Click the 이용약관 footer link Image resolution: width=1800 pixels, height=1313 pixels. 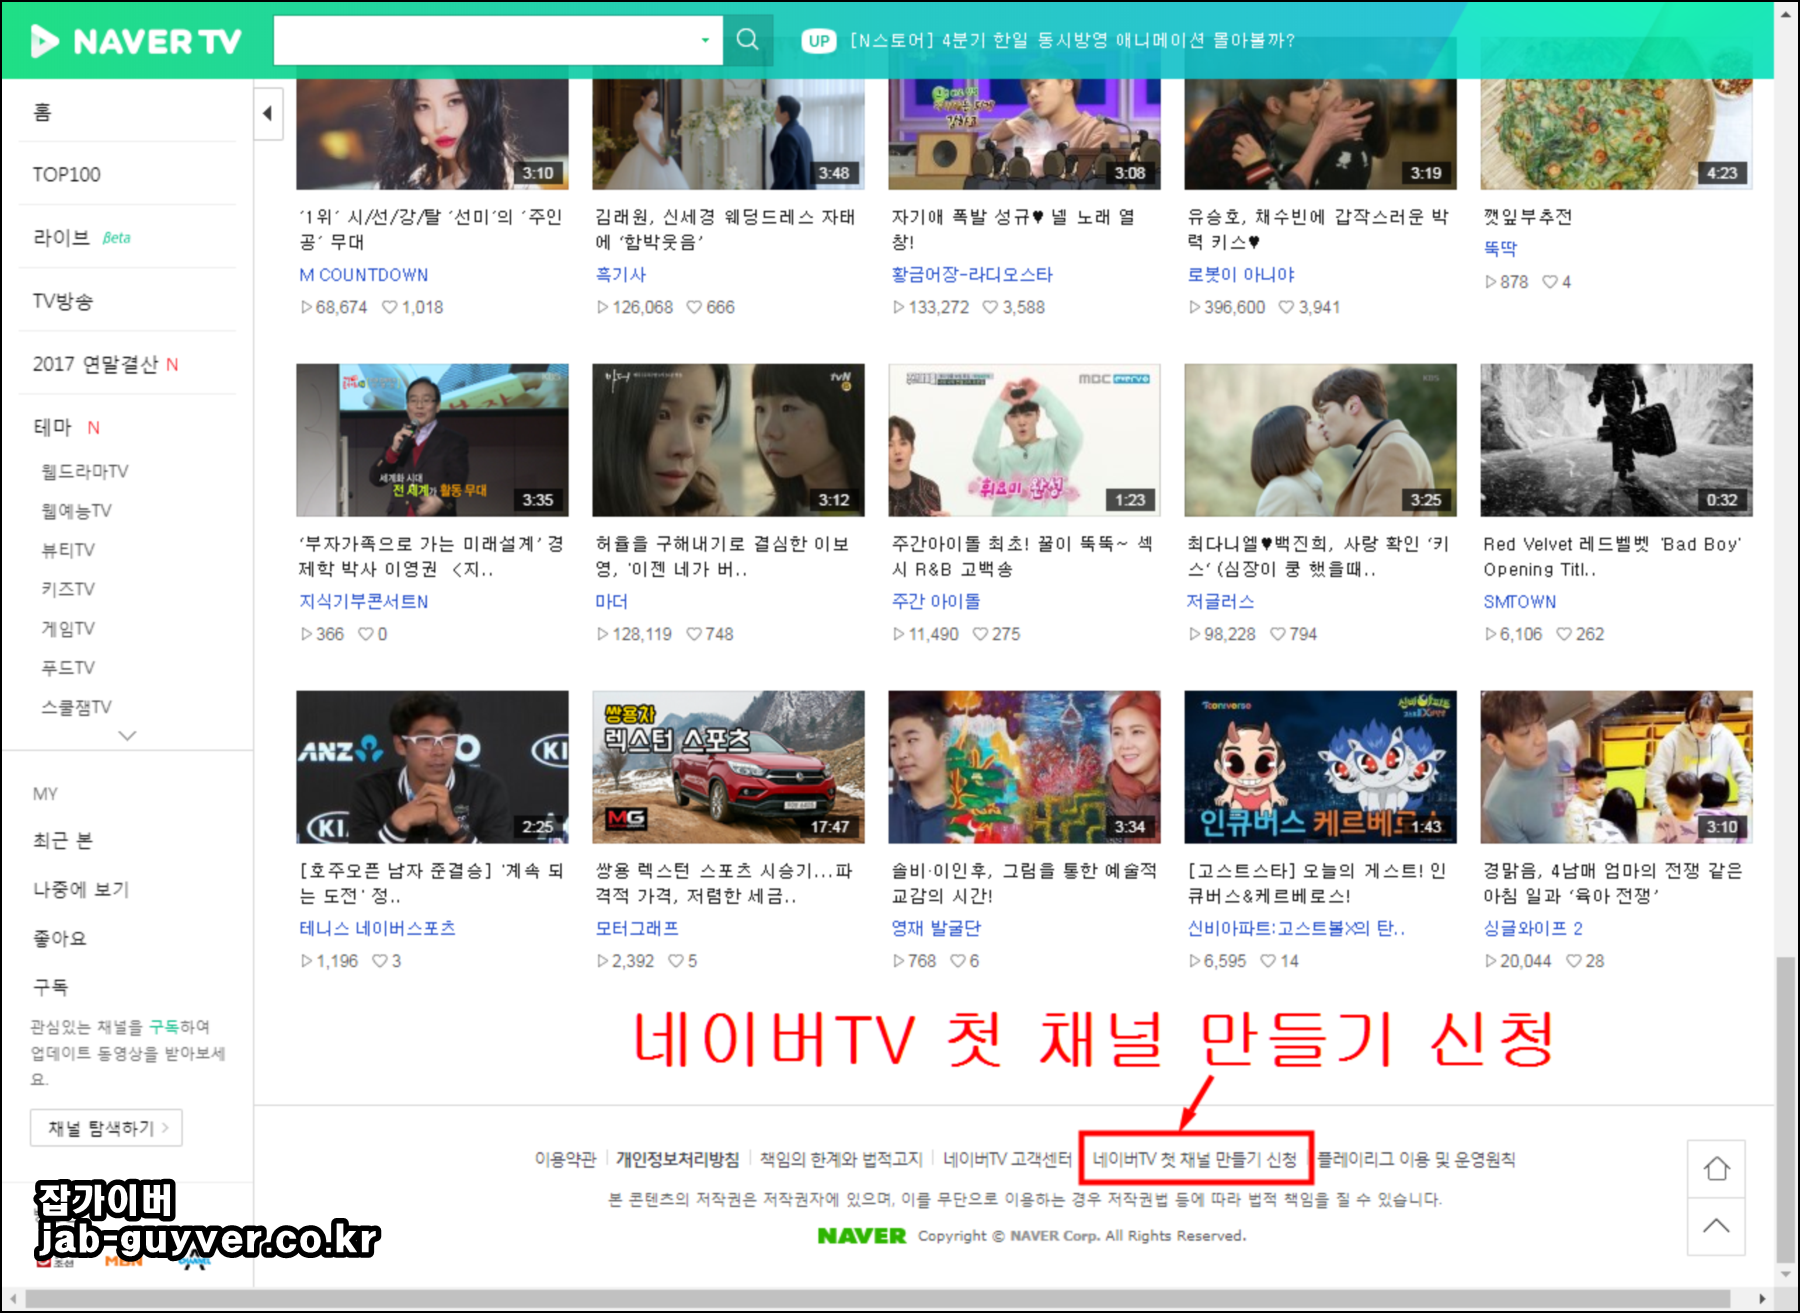point(565,1159)
